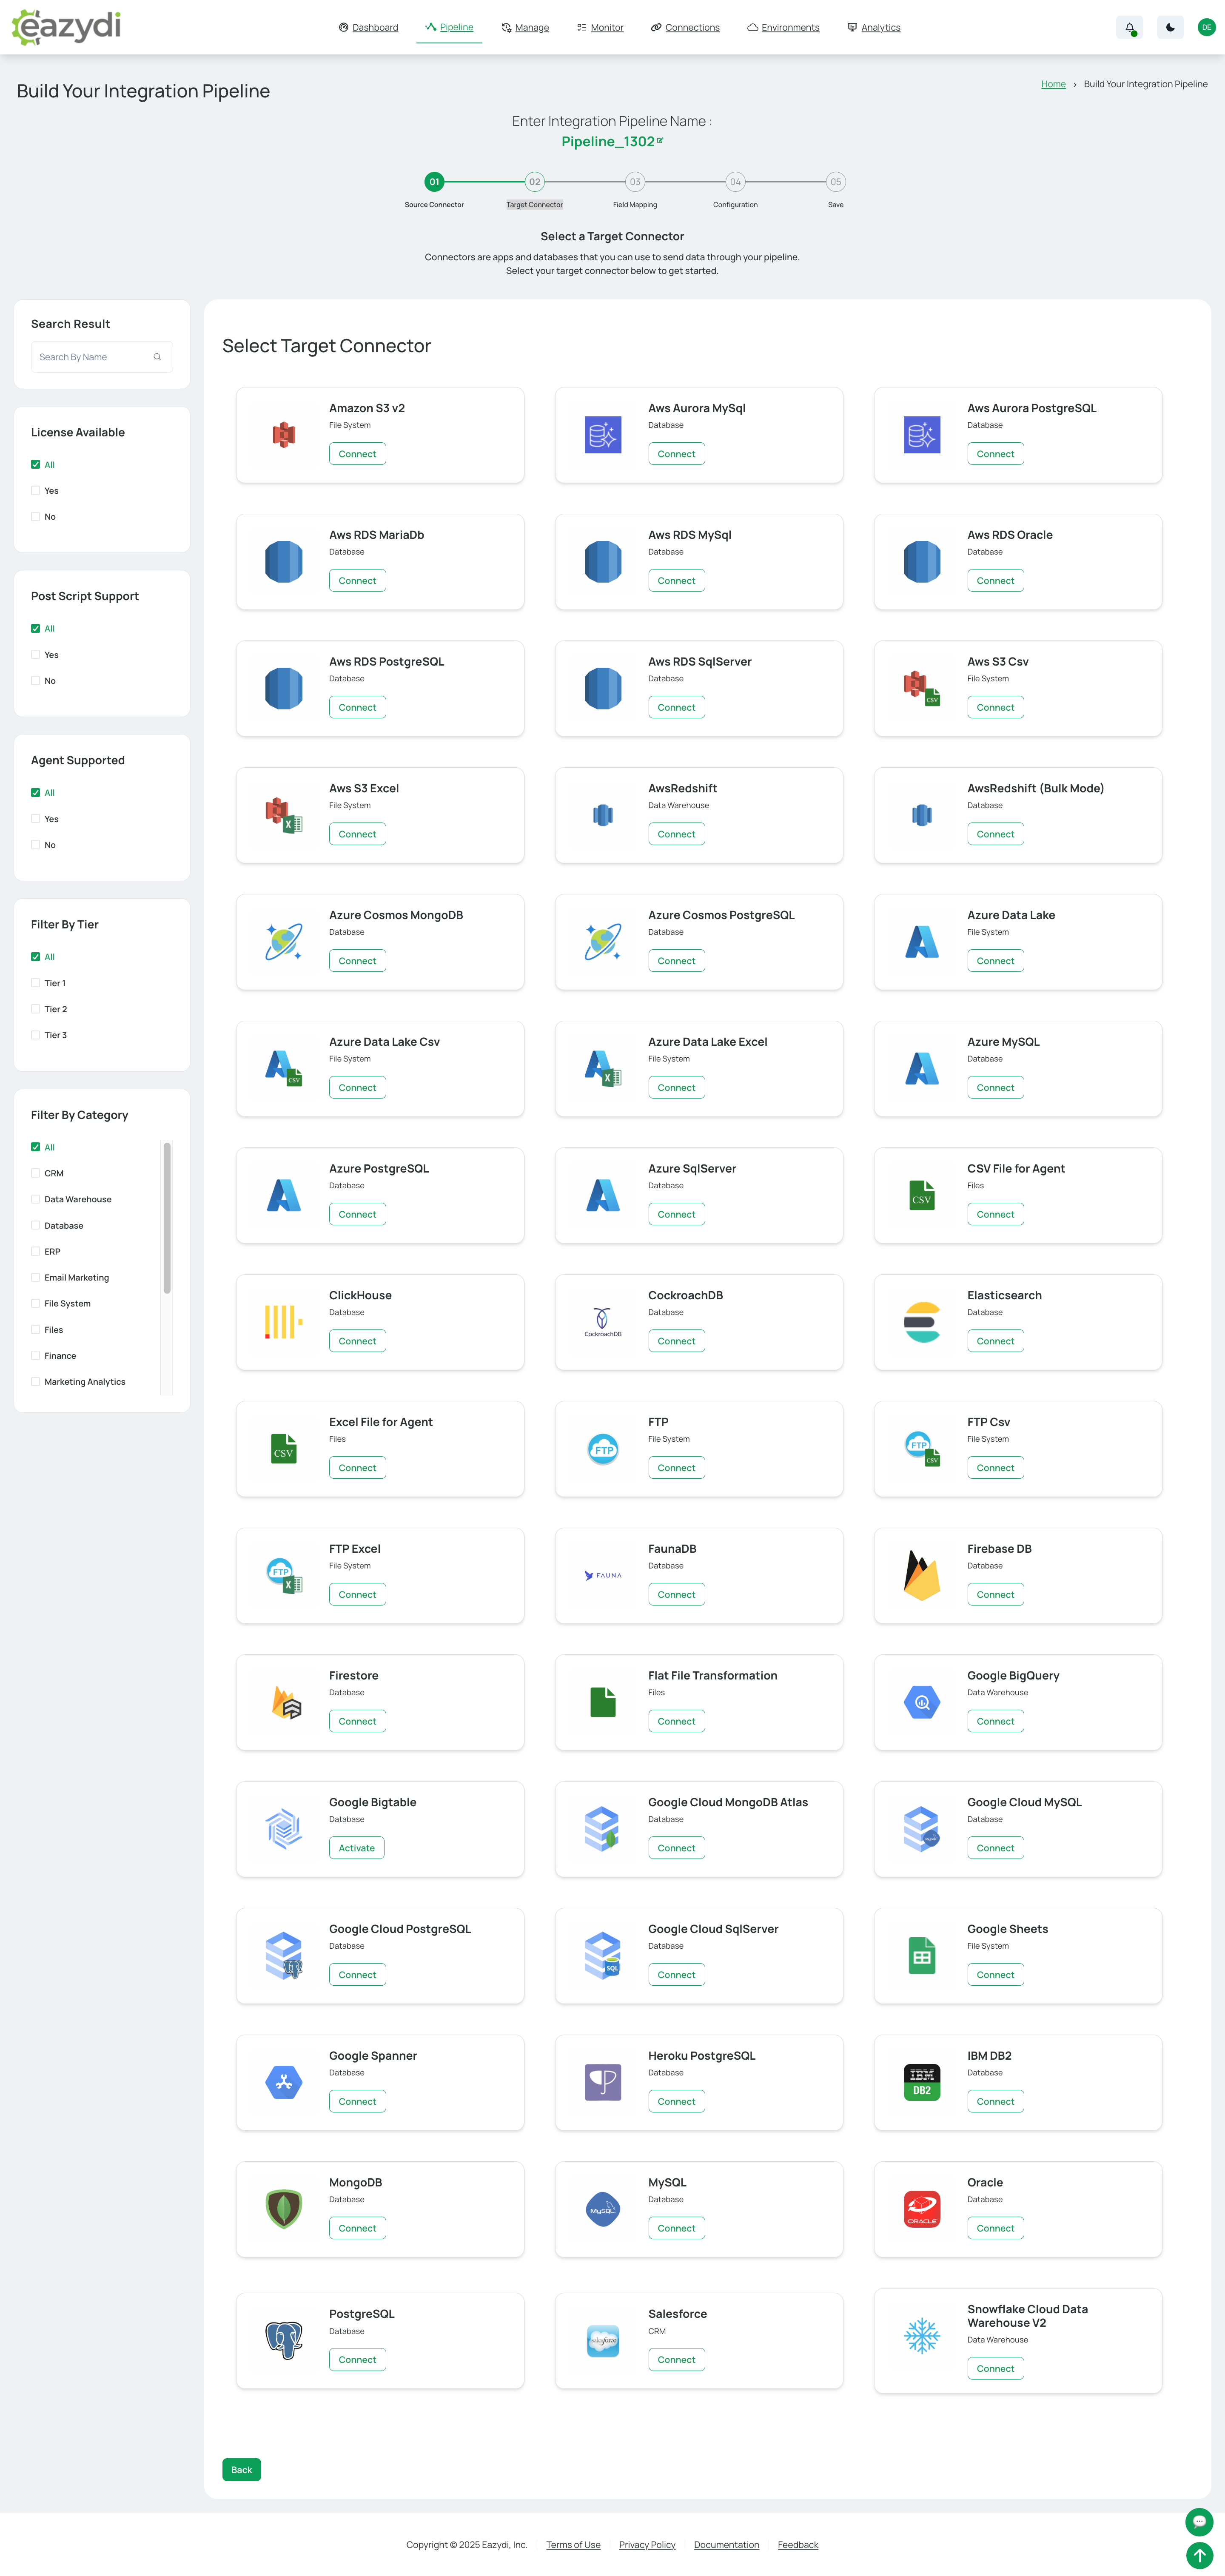
Task: Click the MongoDB leaf logo
Action: (284, 2208)
